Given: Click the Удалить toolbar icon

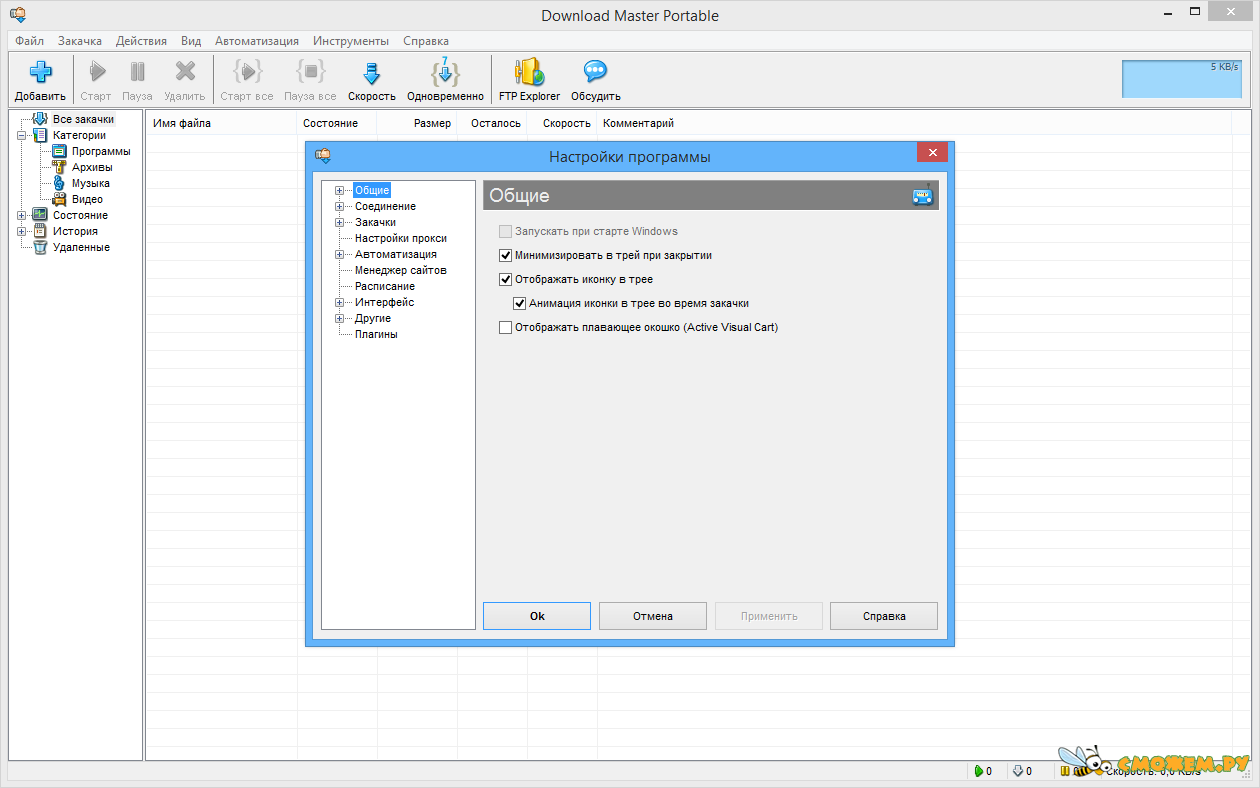Looking at the screenshot, I should [185, 72].
